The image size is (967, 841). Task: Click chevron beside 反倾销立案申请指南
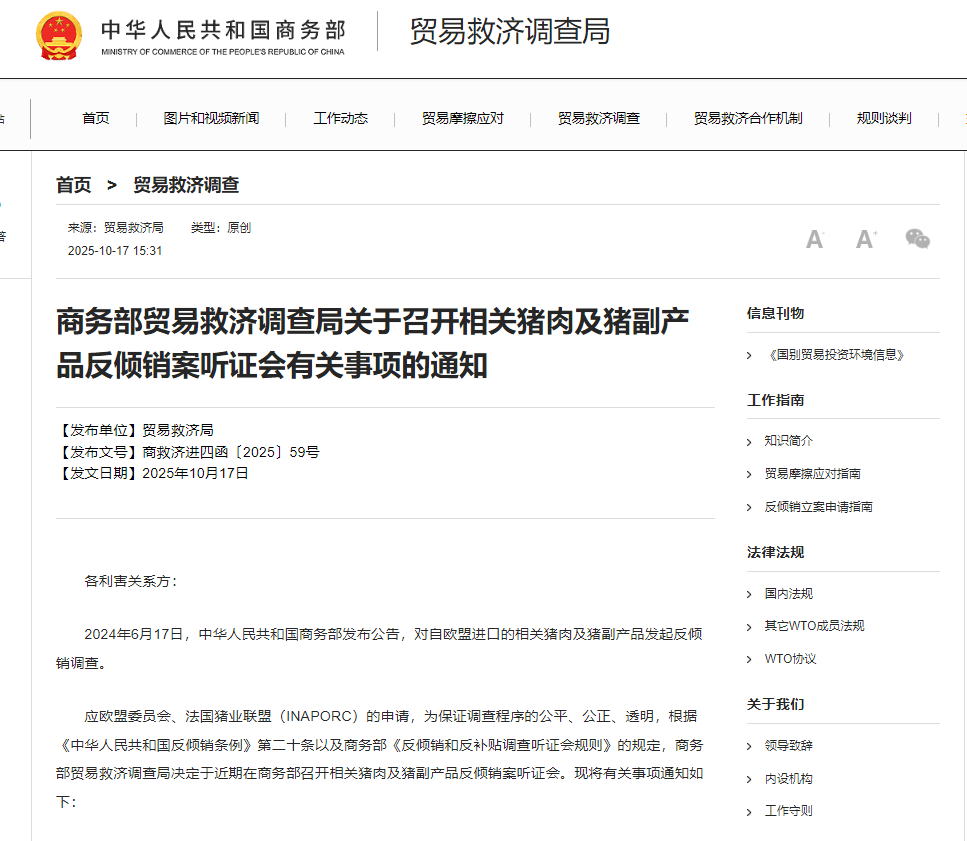tap(749, 508)
